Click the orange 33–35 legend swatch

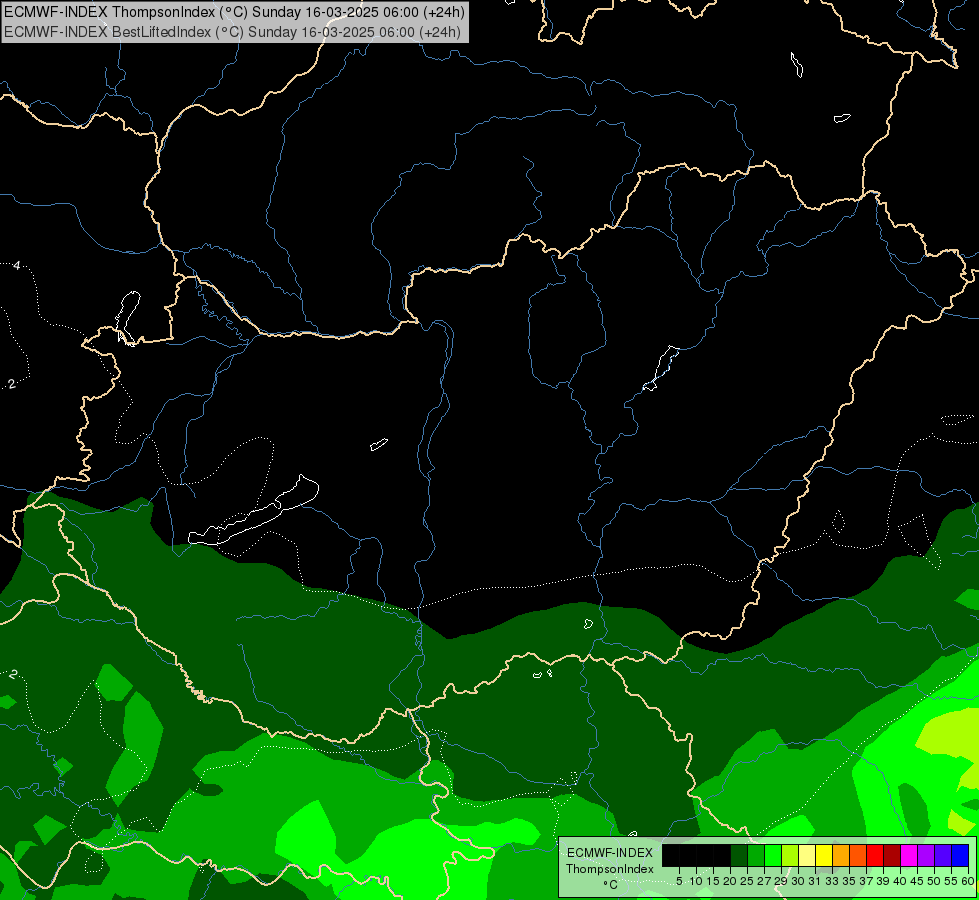841,855
